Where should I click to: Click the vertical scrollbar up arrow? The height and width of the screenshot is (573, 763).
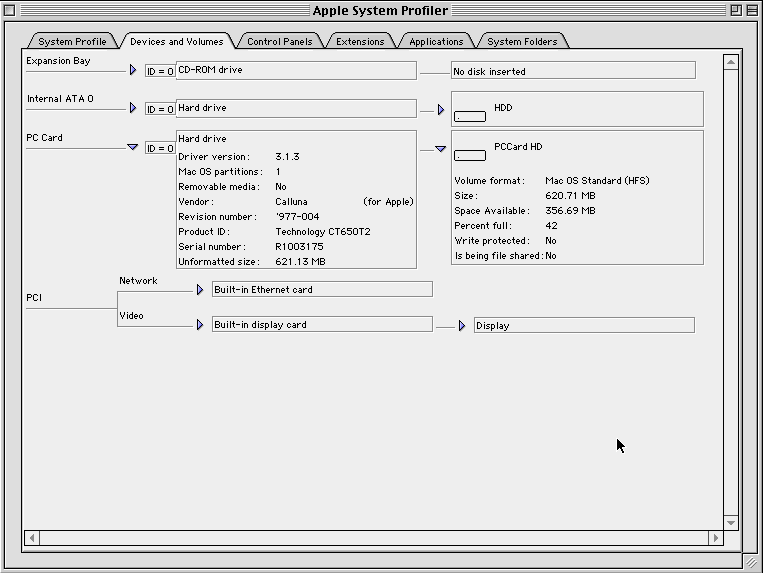pyautogui.click(x=731, y=62)
